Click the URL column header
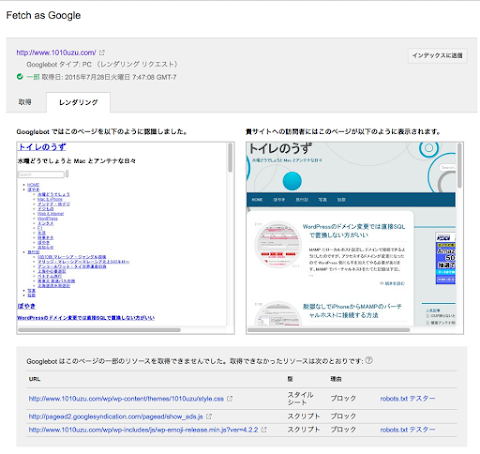The image size is (480, 454). point(34,379)
